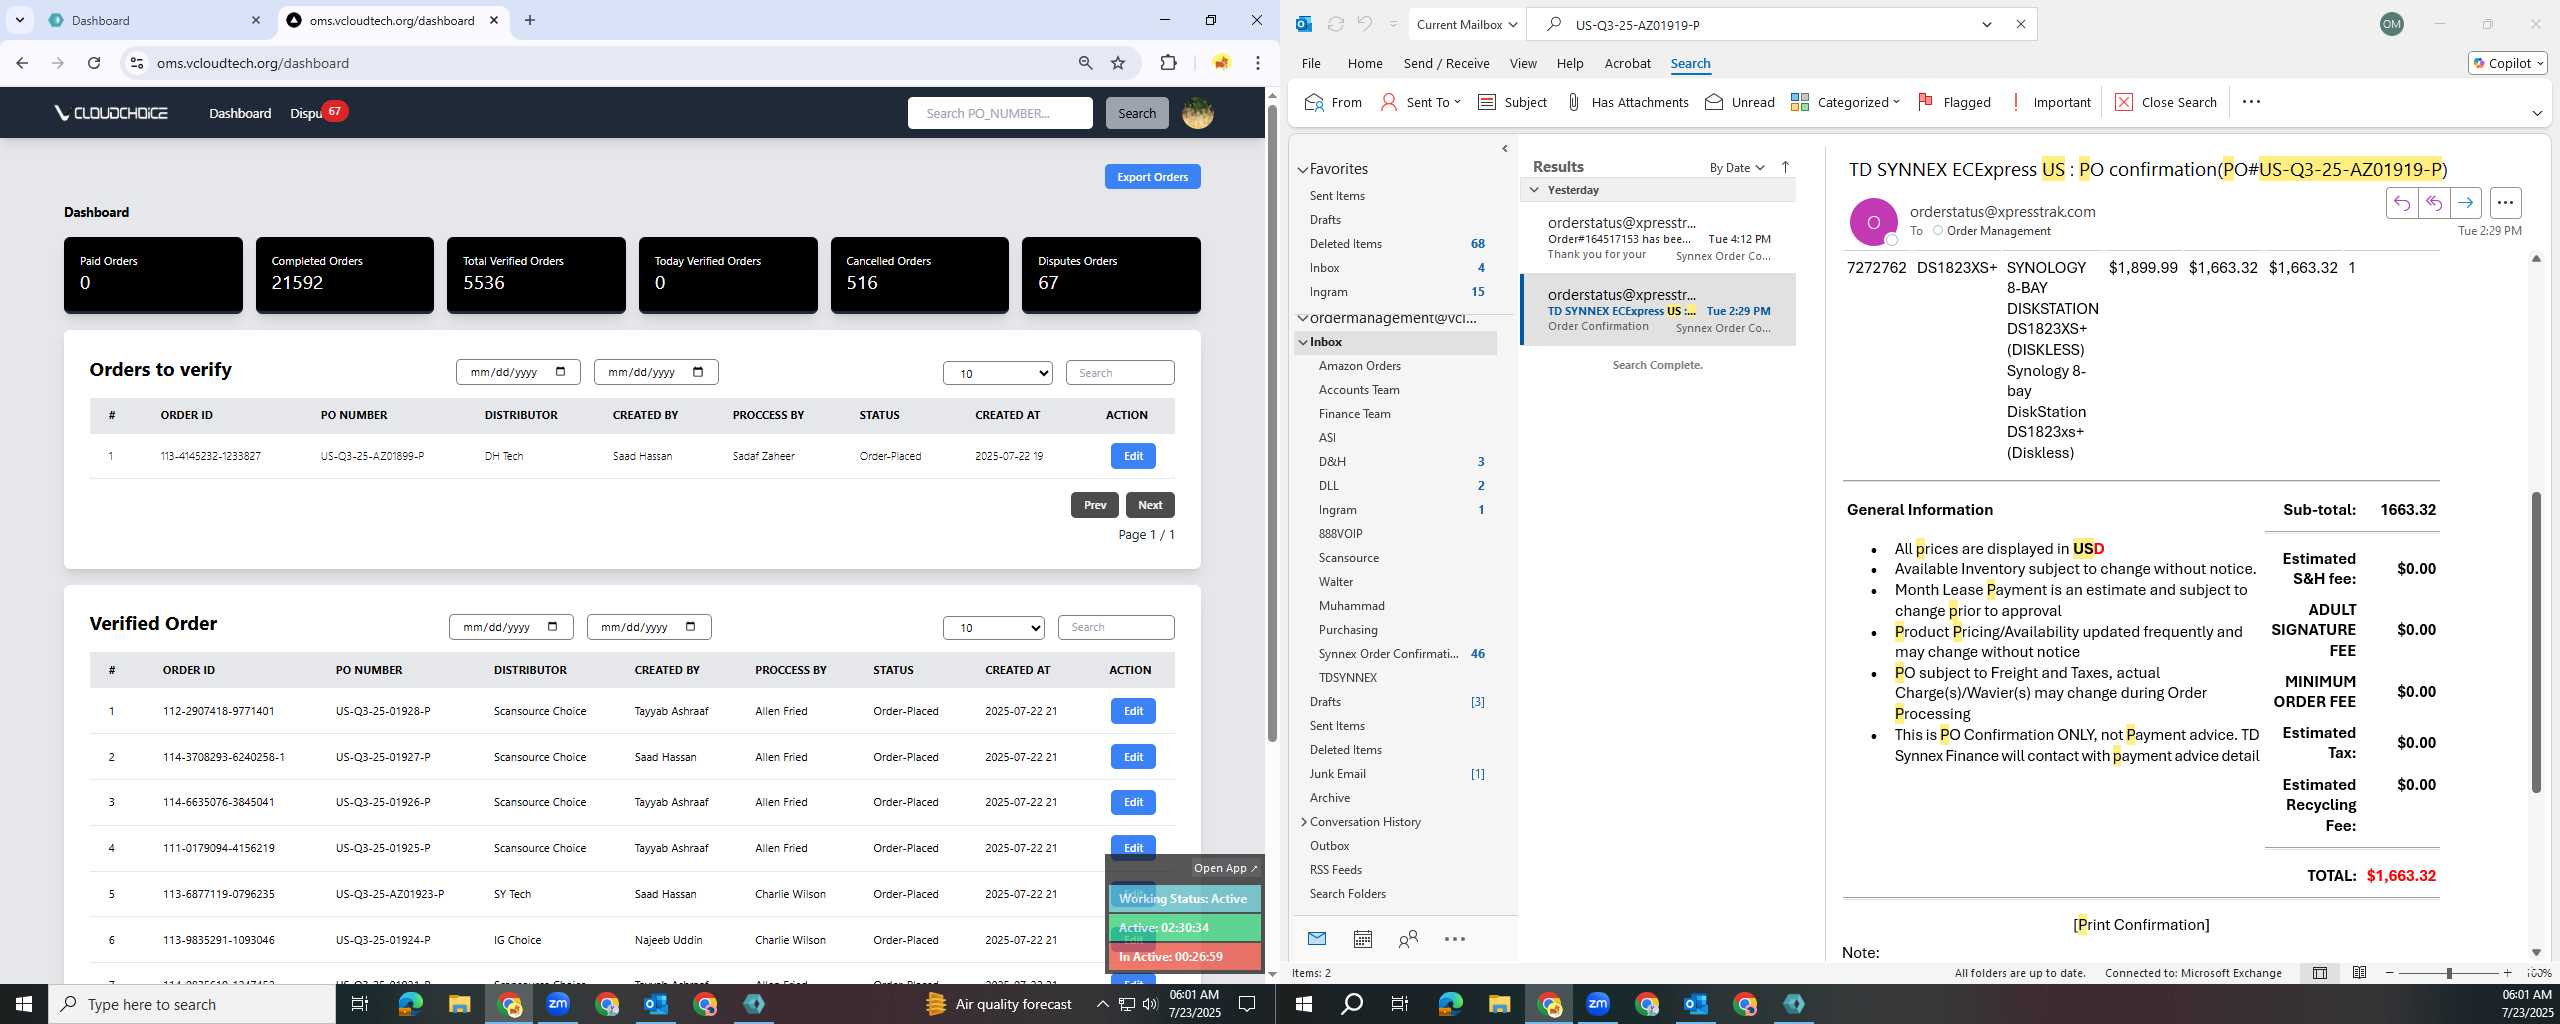Collapse the Favorites folder group
The image size is (2560, 1024).
pyautogui.click(x=1303, y=169)
